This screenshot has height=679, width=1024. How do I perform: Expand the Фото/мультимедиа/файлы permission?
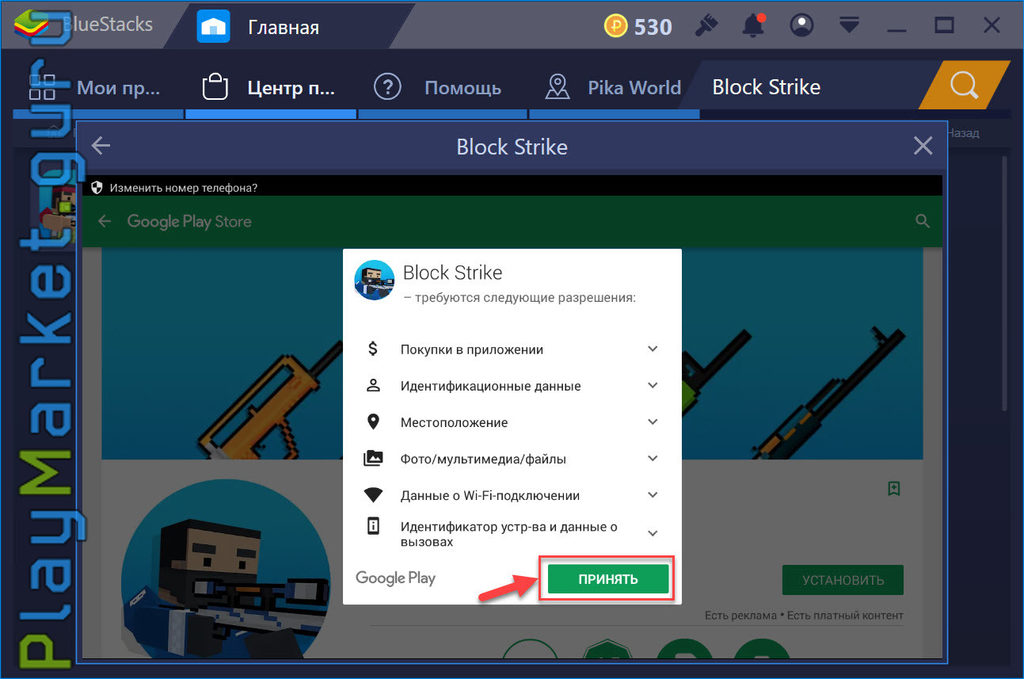[652, 458]
